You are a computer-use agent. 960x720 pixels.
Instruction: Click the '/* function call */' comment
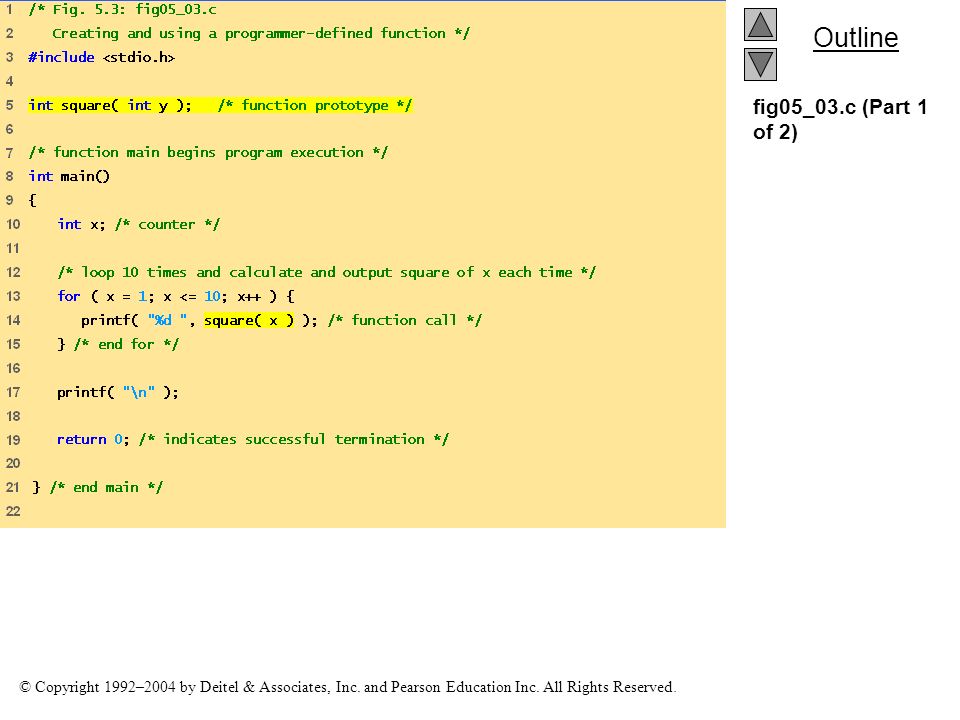click(405, 320)
